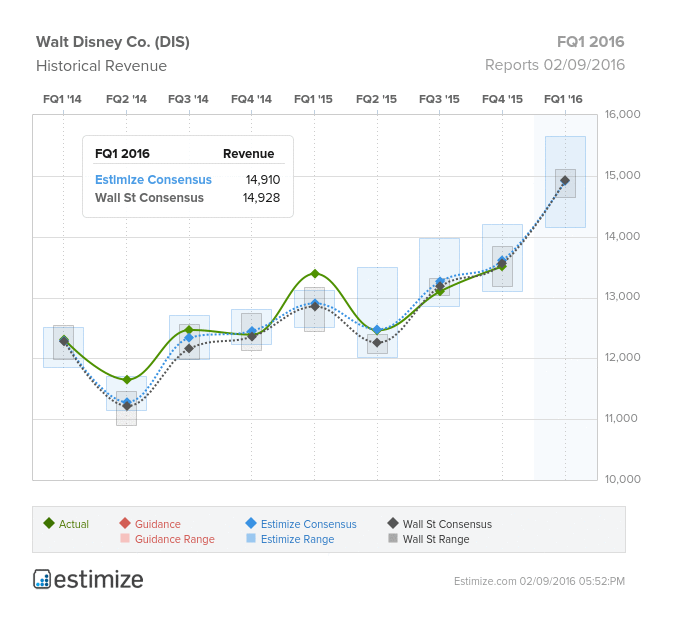Click the tooltip's FQ1 2016 heading

(122, 154)
